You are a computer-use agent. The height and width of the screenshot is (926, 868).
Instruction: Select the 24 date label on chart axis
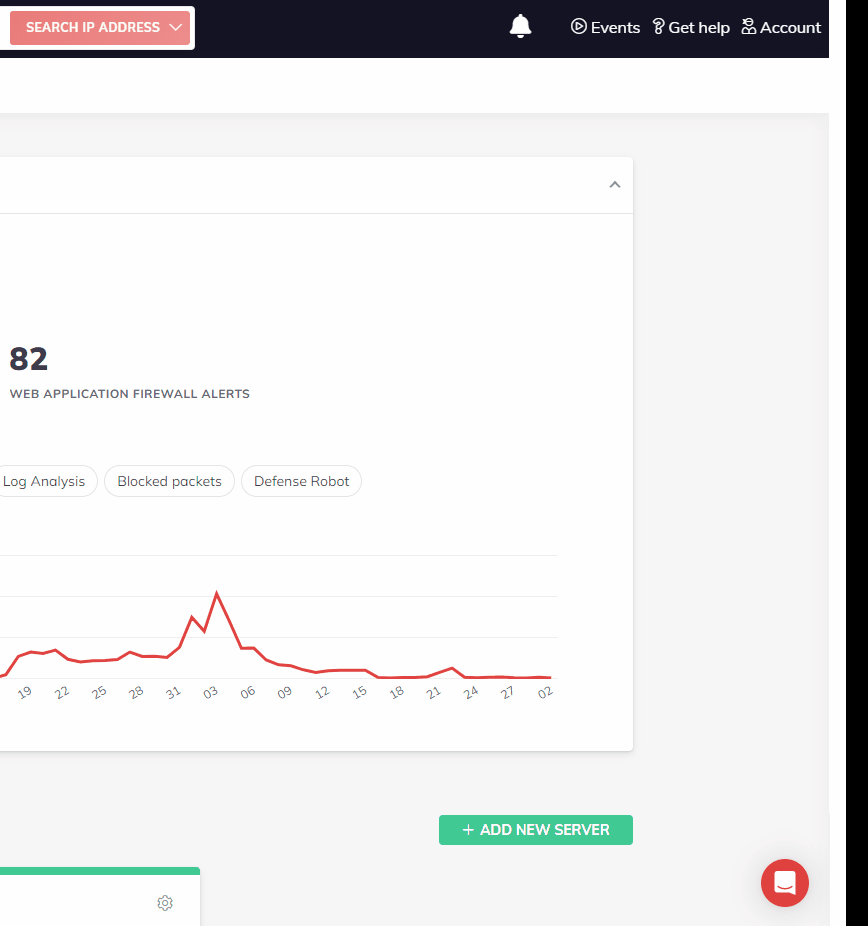(x=470, y=692)
